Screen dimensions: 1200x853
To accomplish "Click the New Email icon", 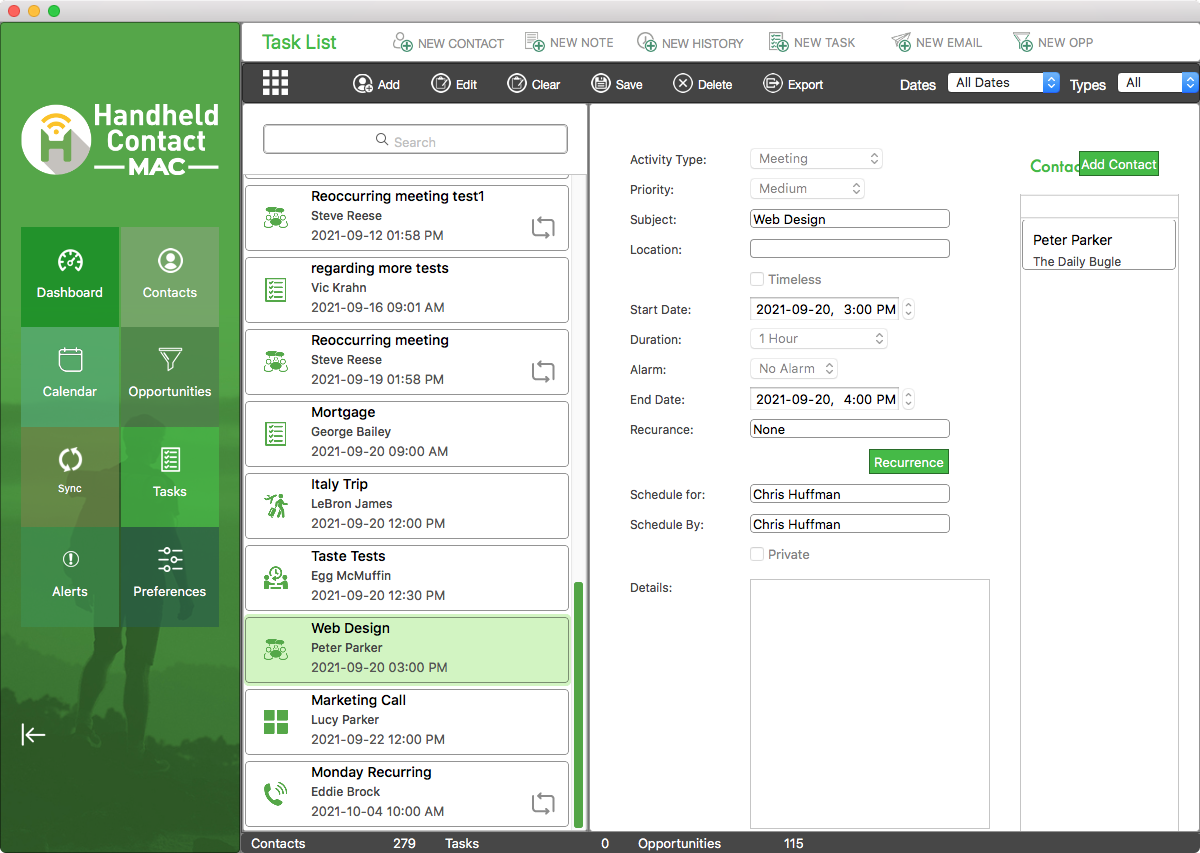I will pos(902,42).
